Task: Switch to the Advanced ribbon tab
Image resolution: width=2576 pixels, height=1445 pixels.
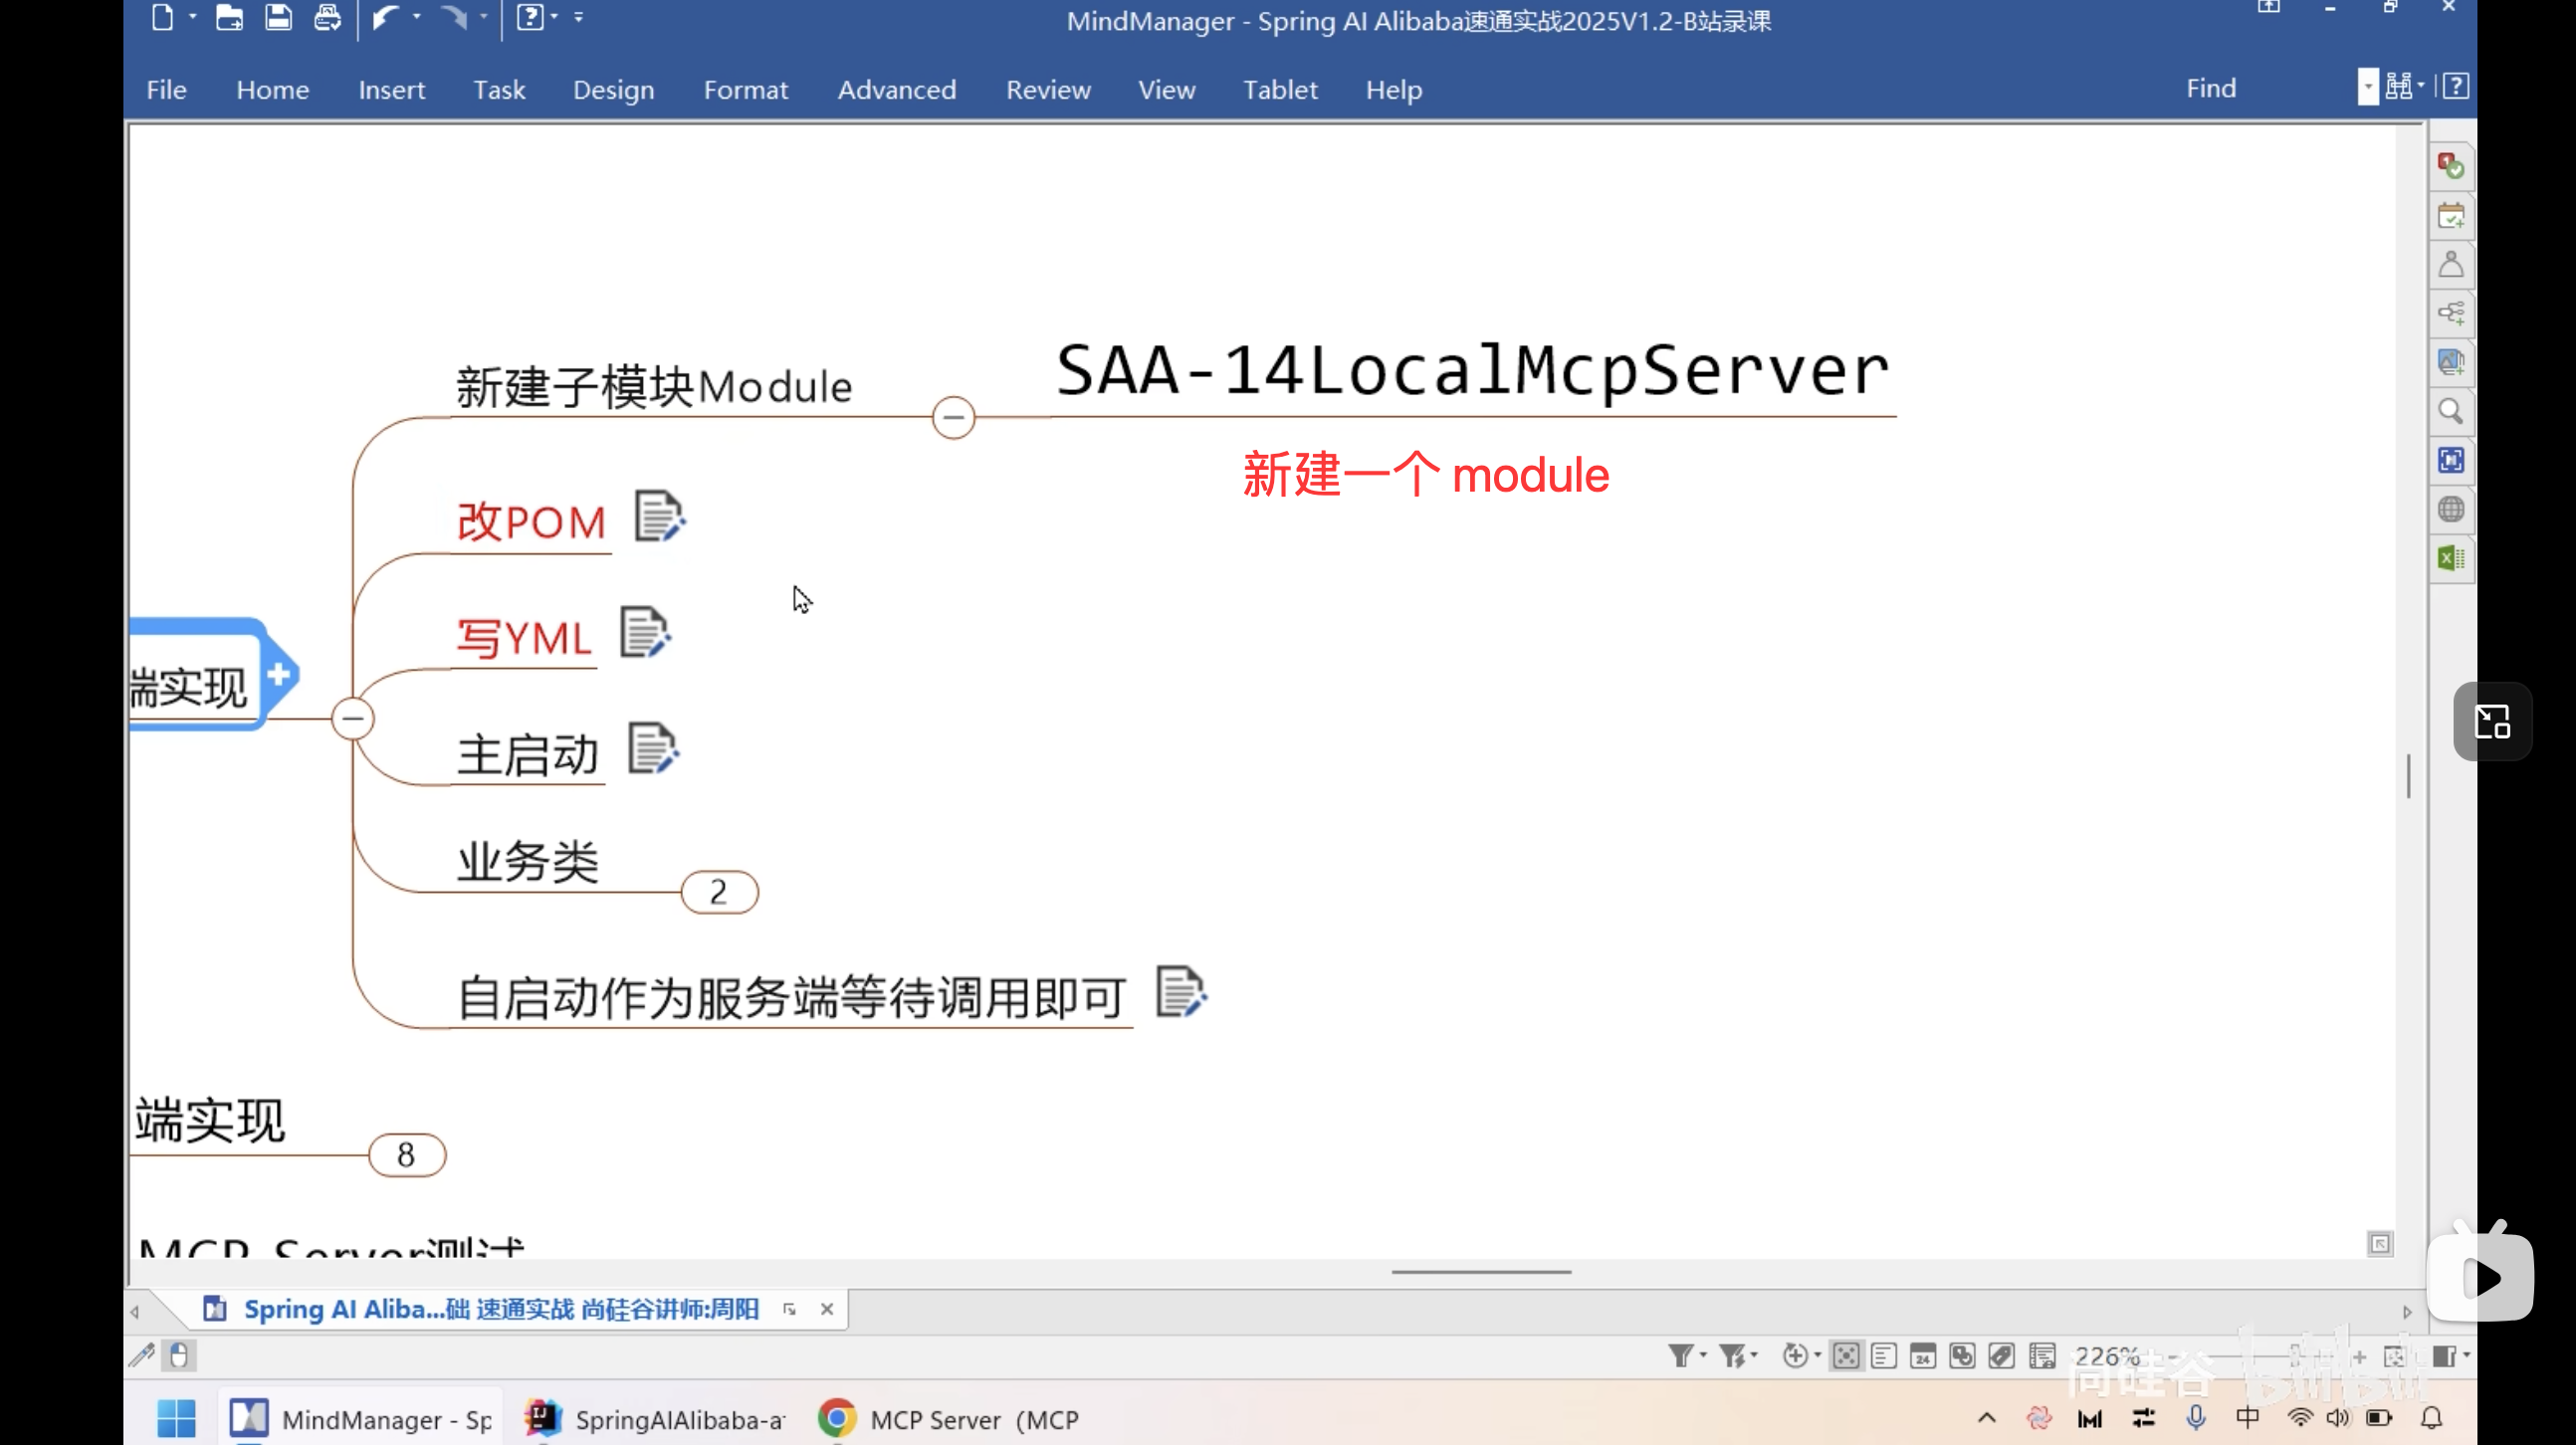Action: click(x=896, y=90)
